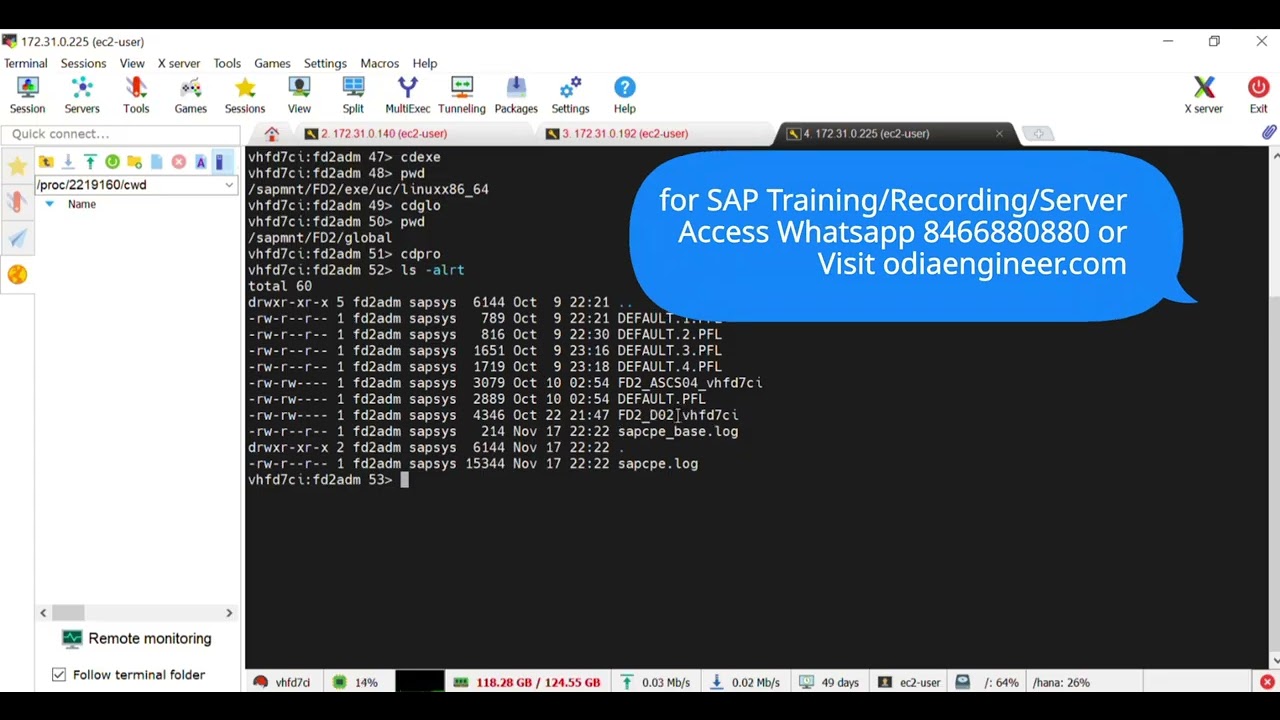
Task: Click the View monitor toolbar icon
Action: point(299,96)
